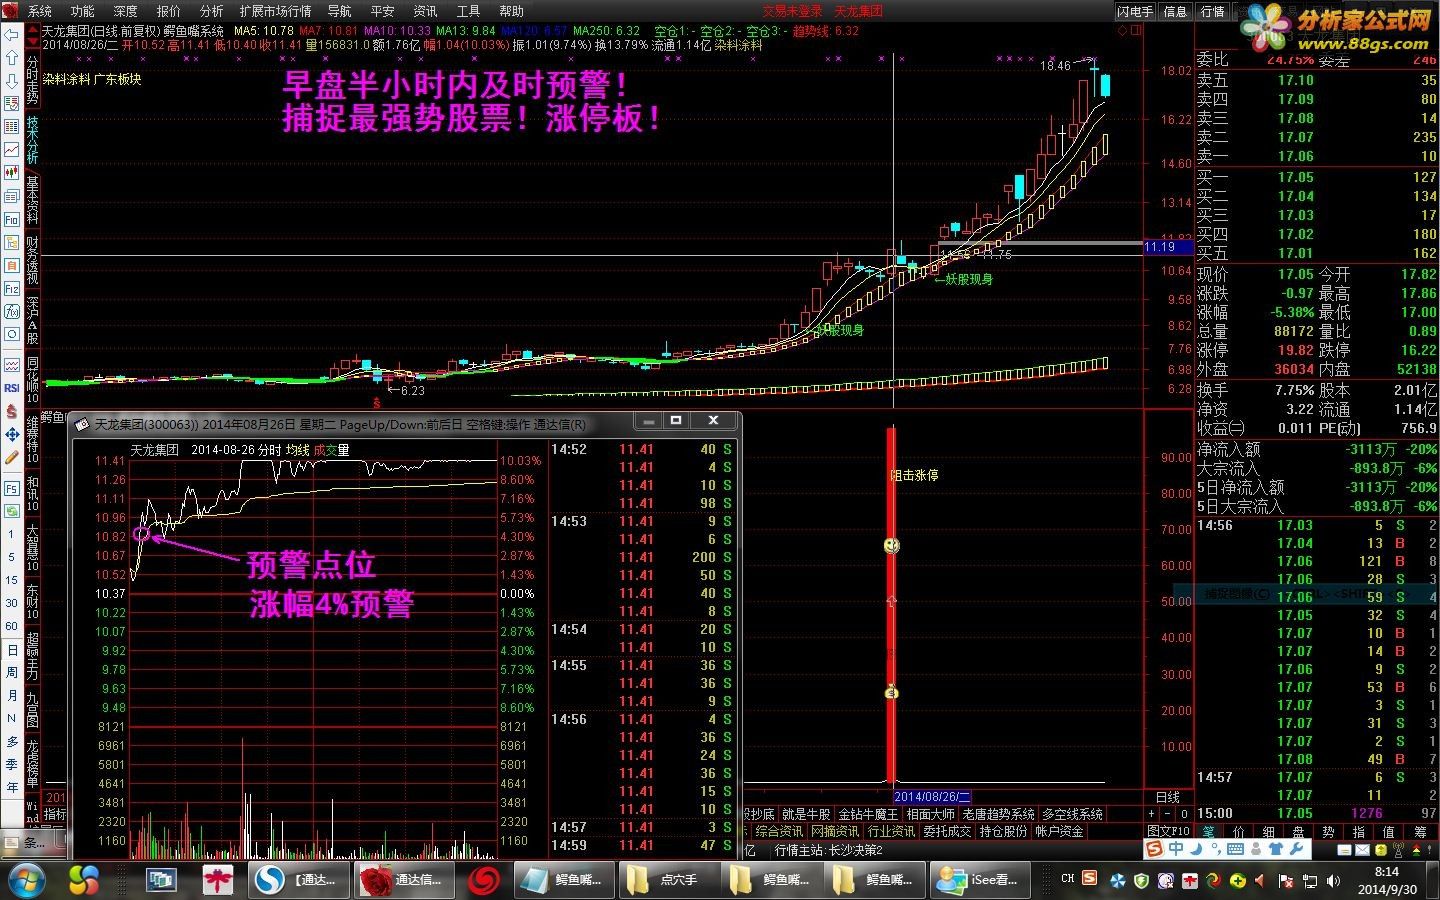Select the 就是牛股 indicator tab

[806, 814]
